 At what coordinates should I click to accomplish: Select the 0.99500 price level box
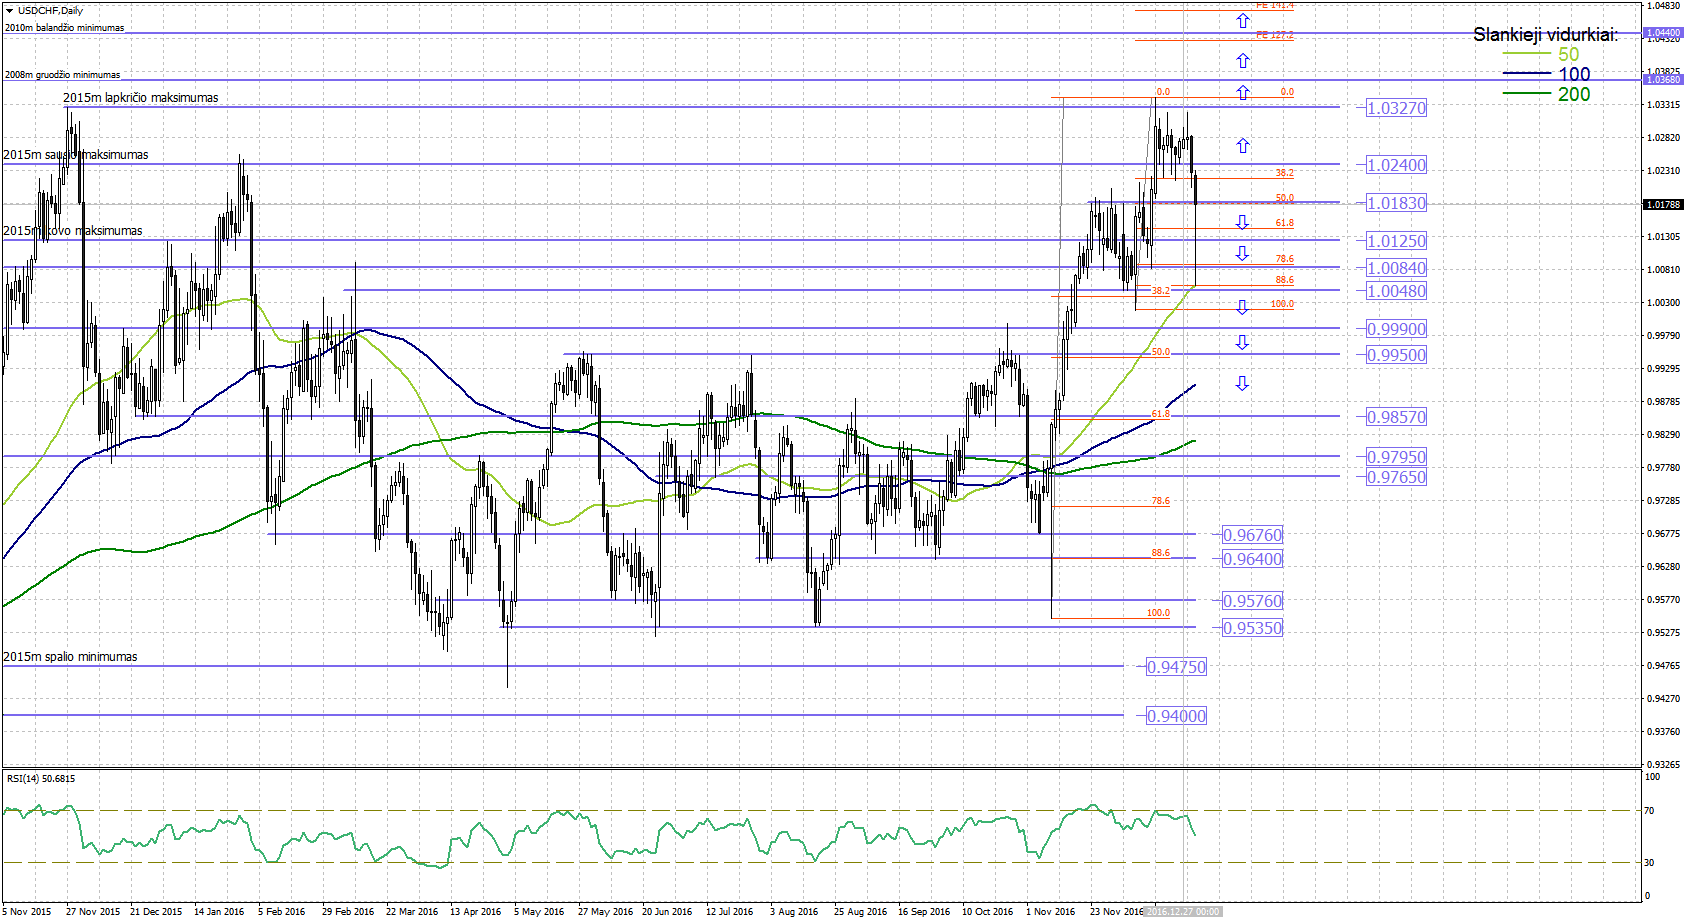pos(1397,355)
